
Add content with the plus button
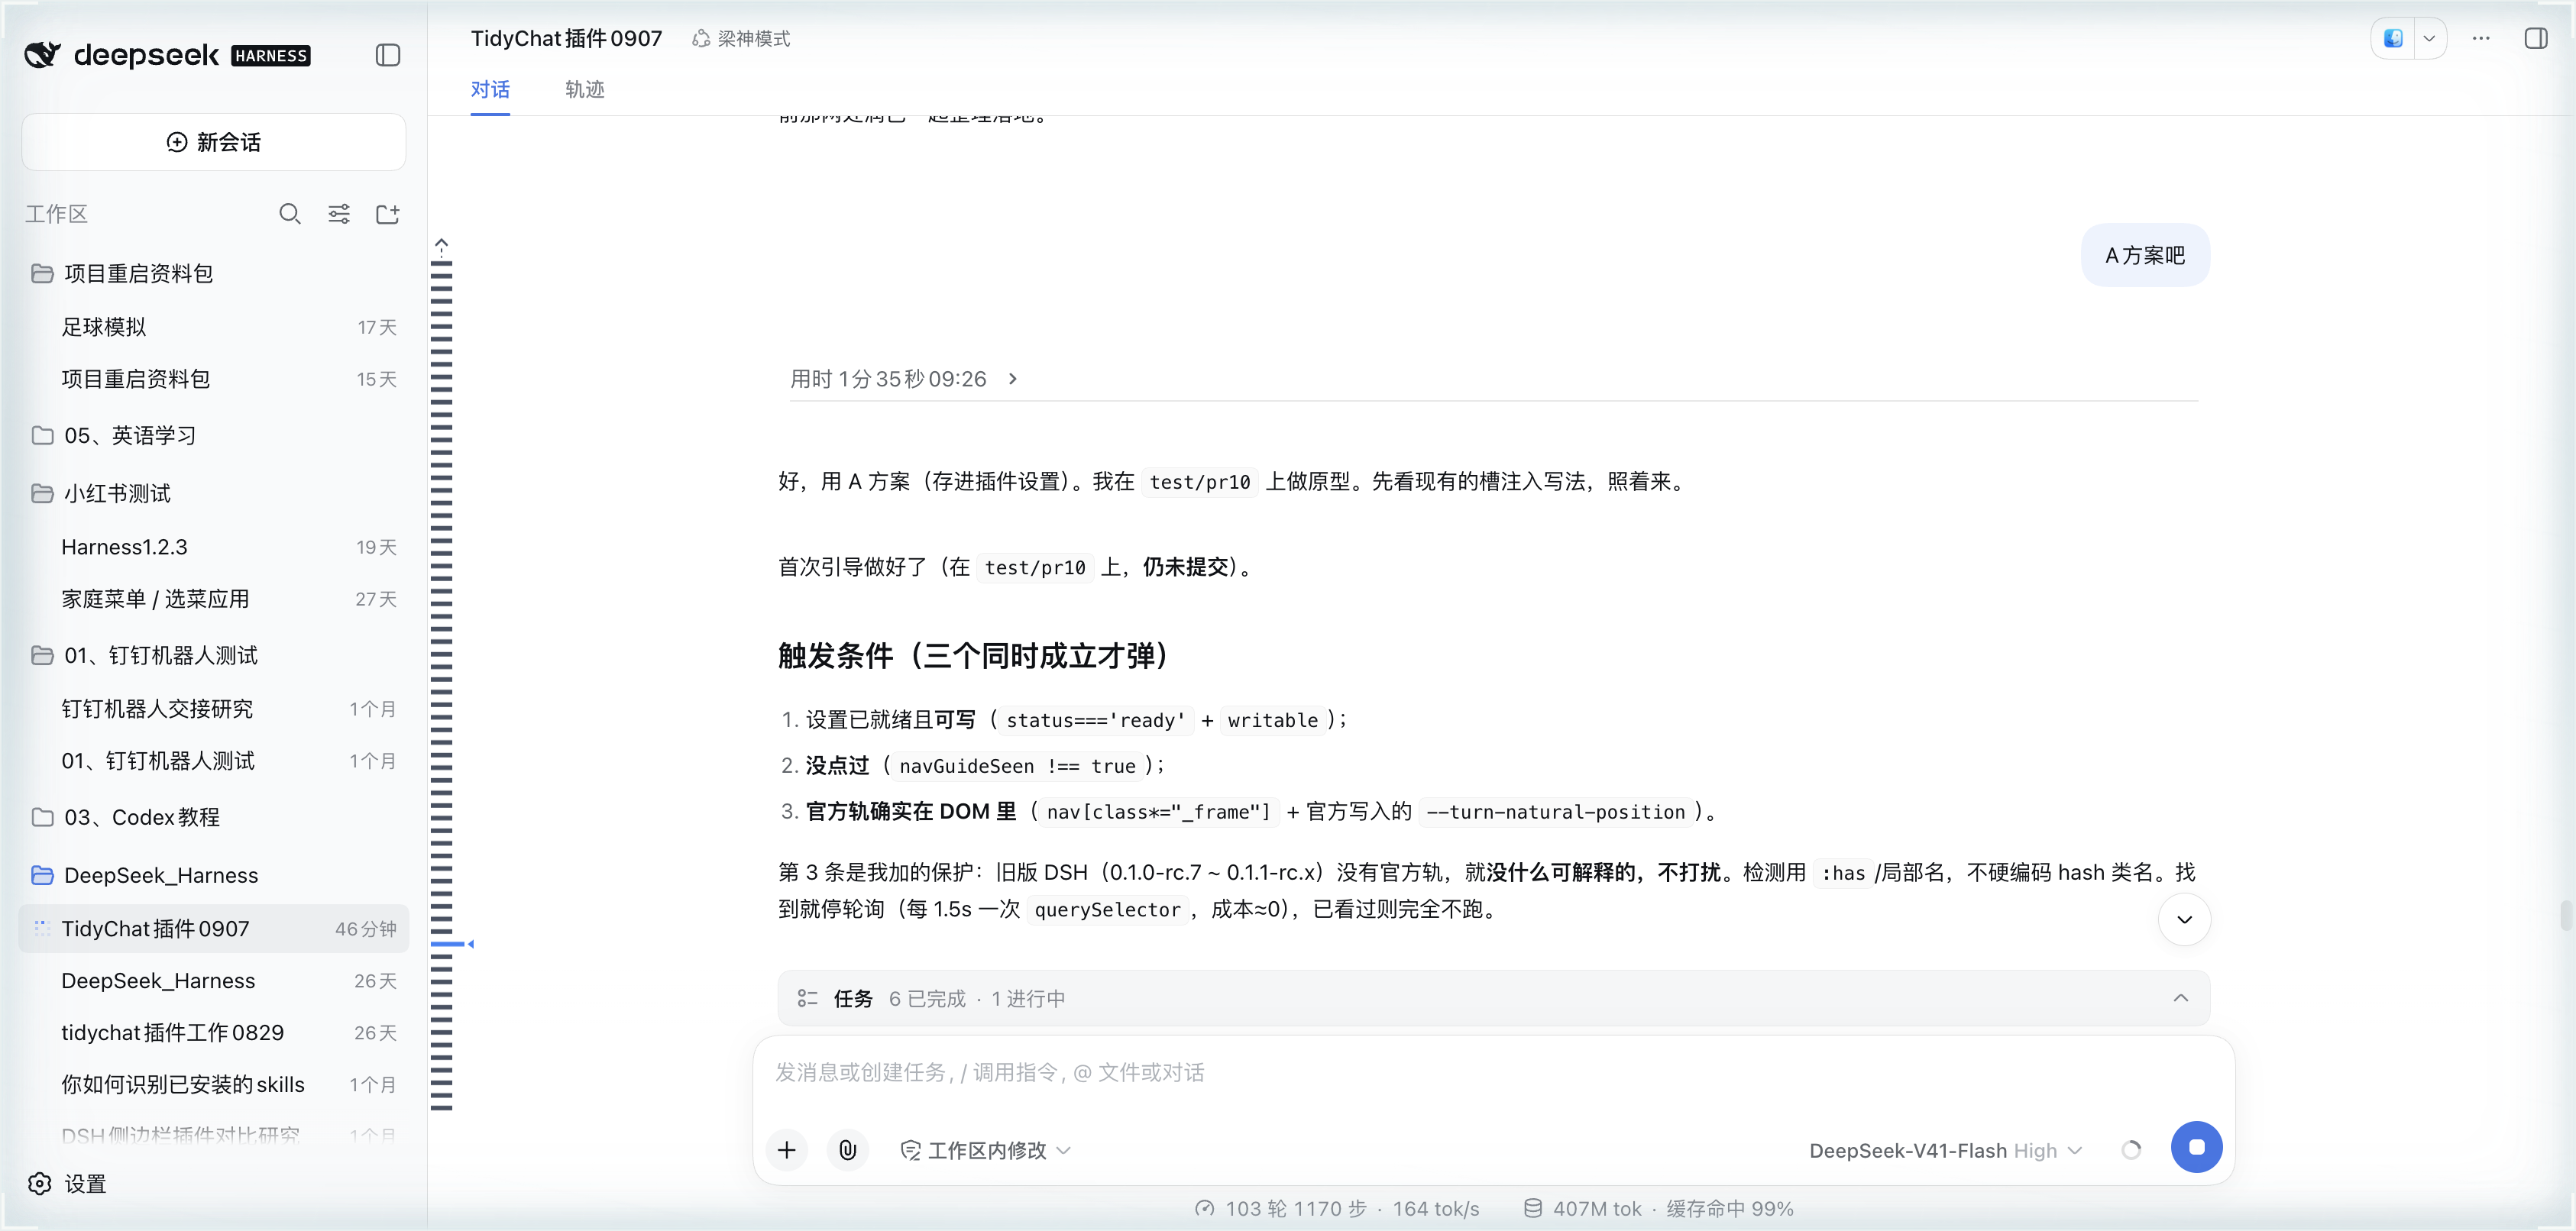point(787,1150)
